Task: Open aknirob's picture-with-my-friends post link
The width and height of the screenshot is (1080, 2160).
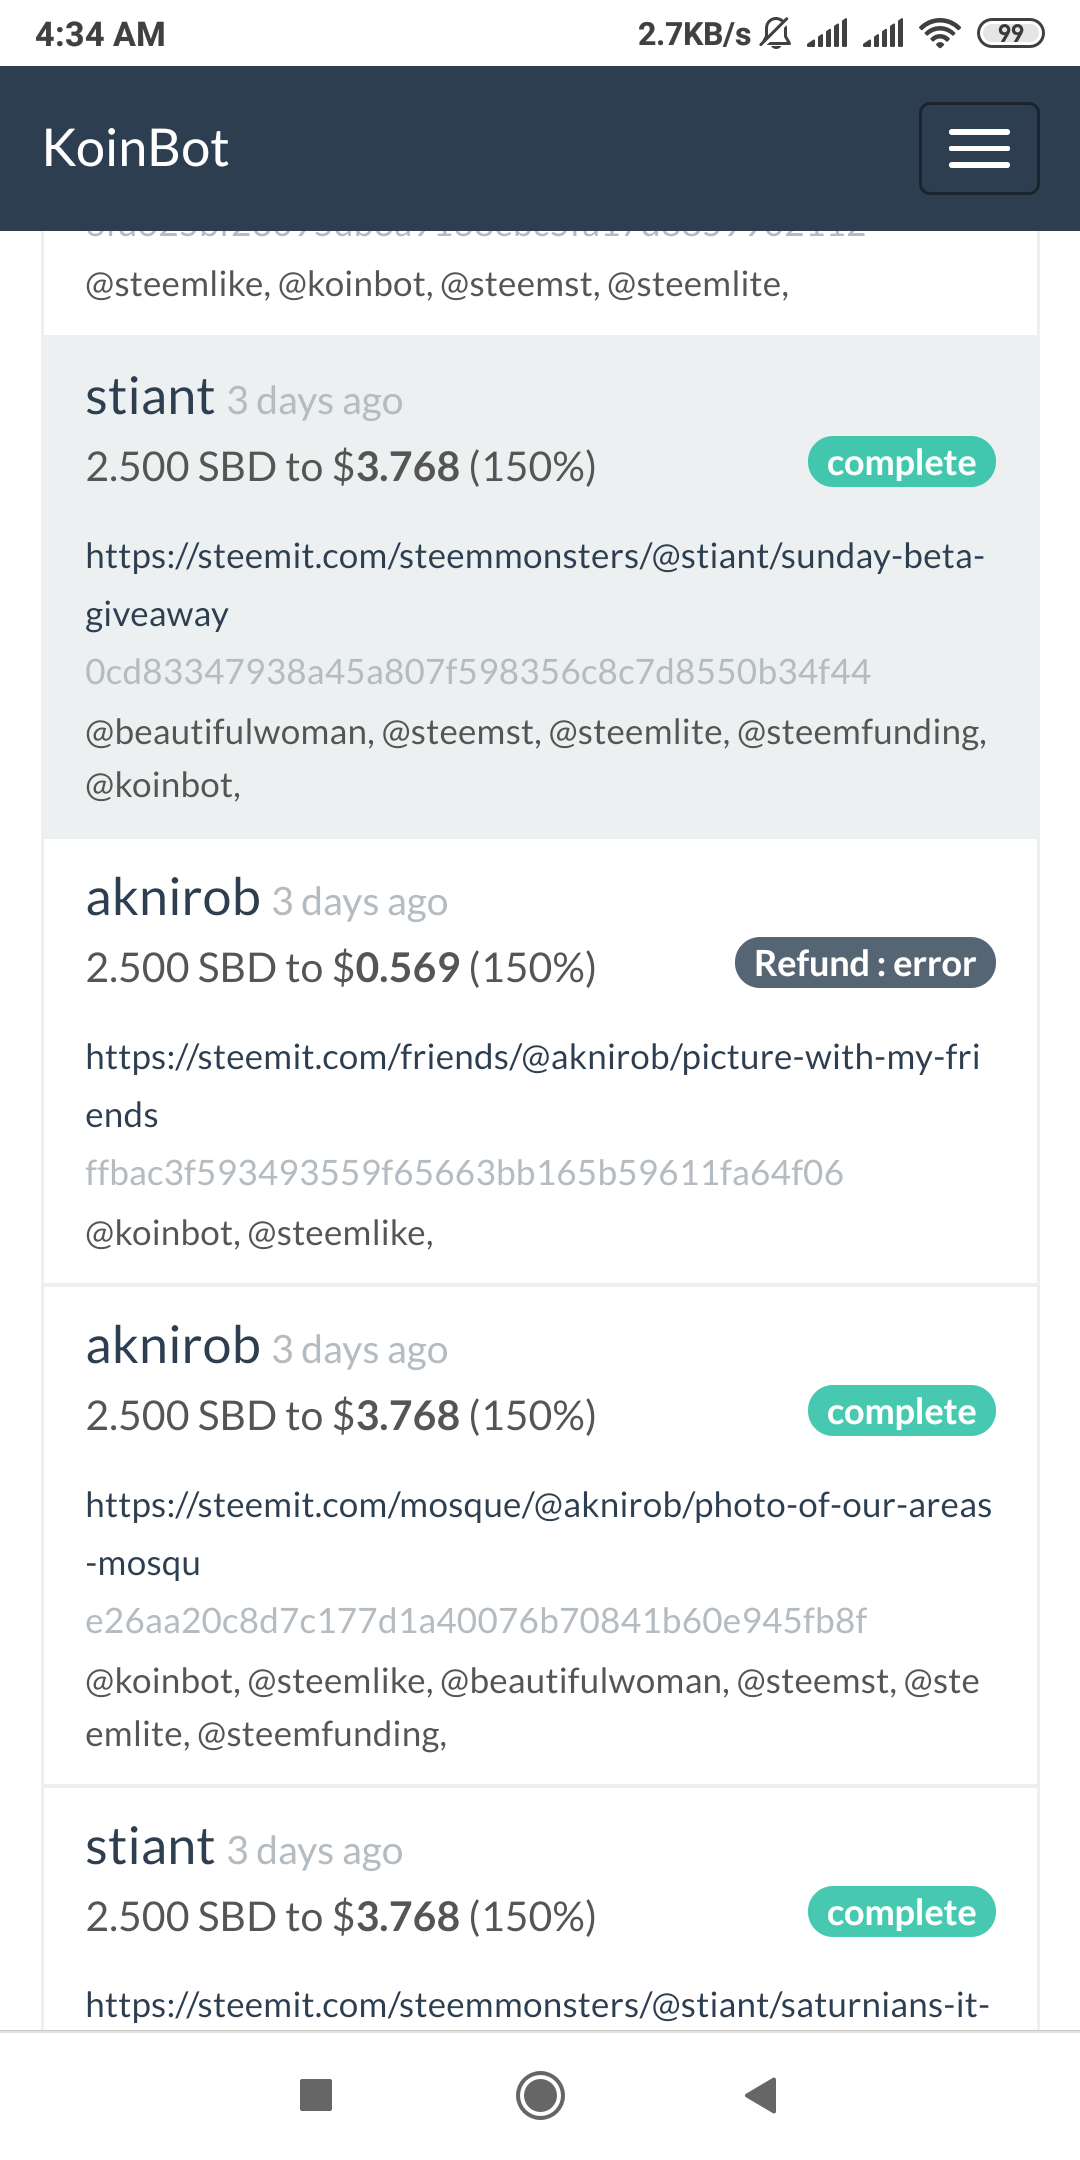Action: (x=532, y=1085)
